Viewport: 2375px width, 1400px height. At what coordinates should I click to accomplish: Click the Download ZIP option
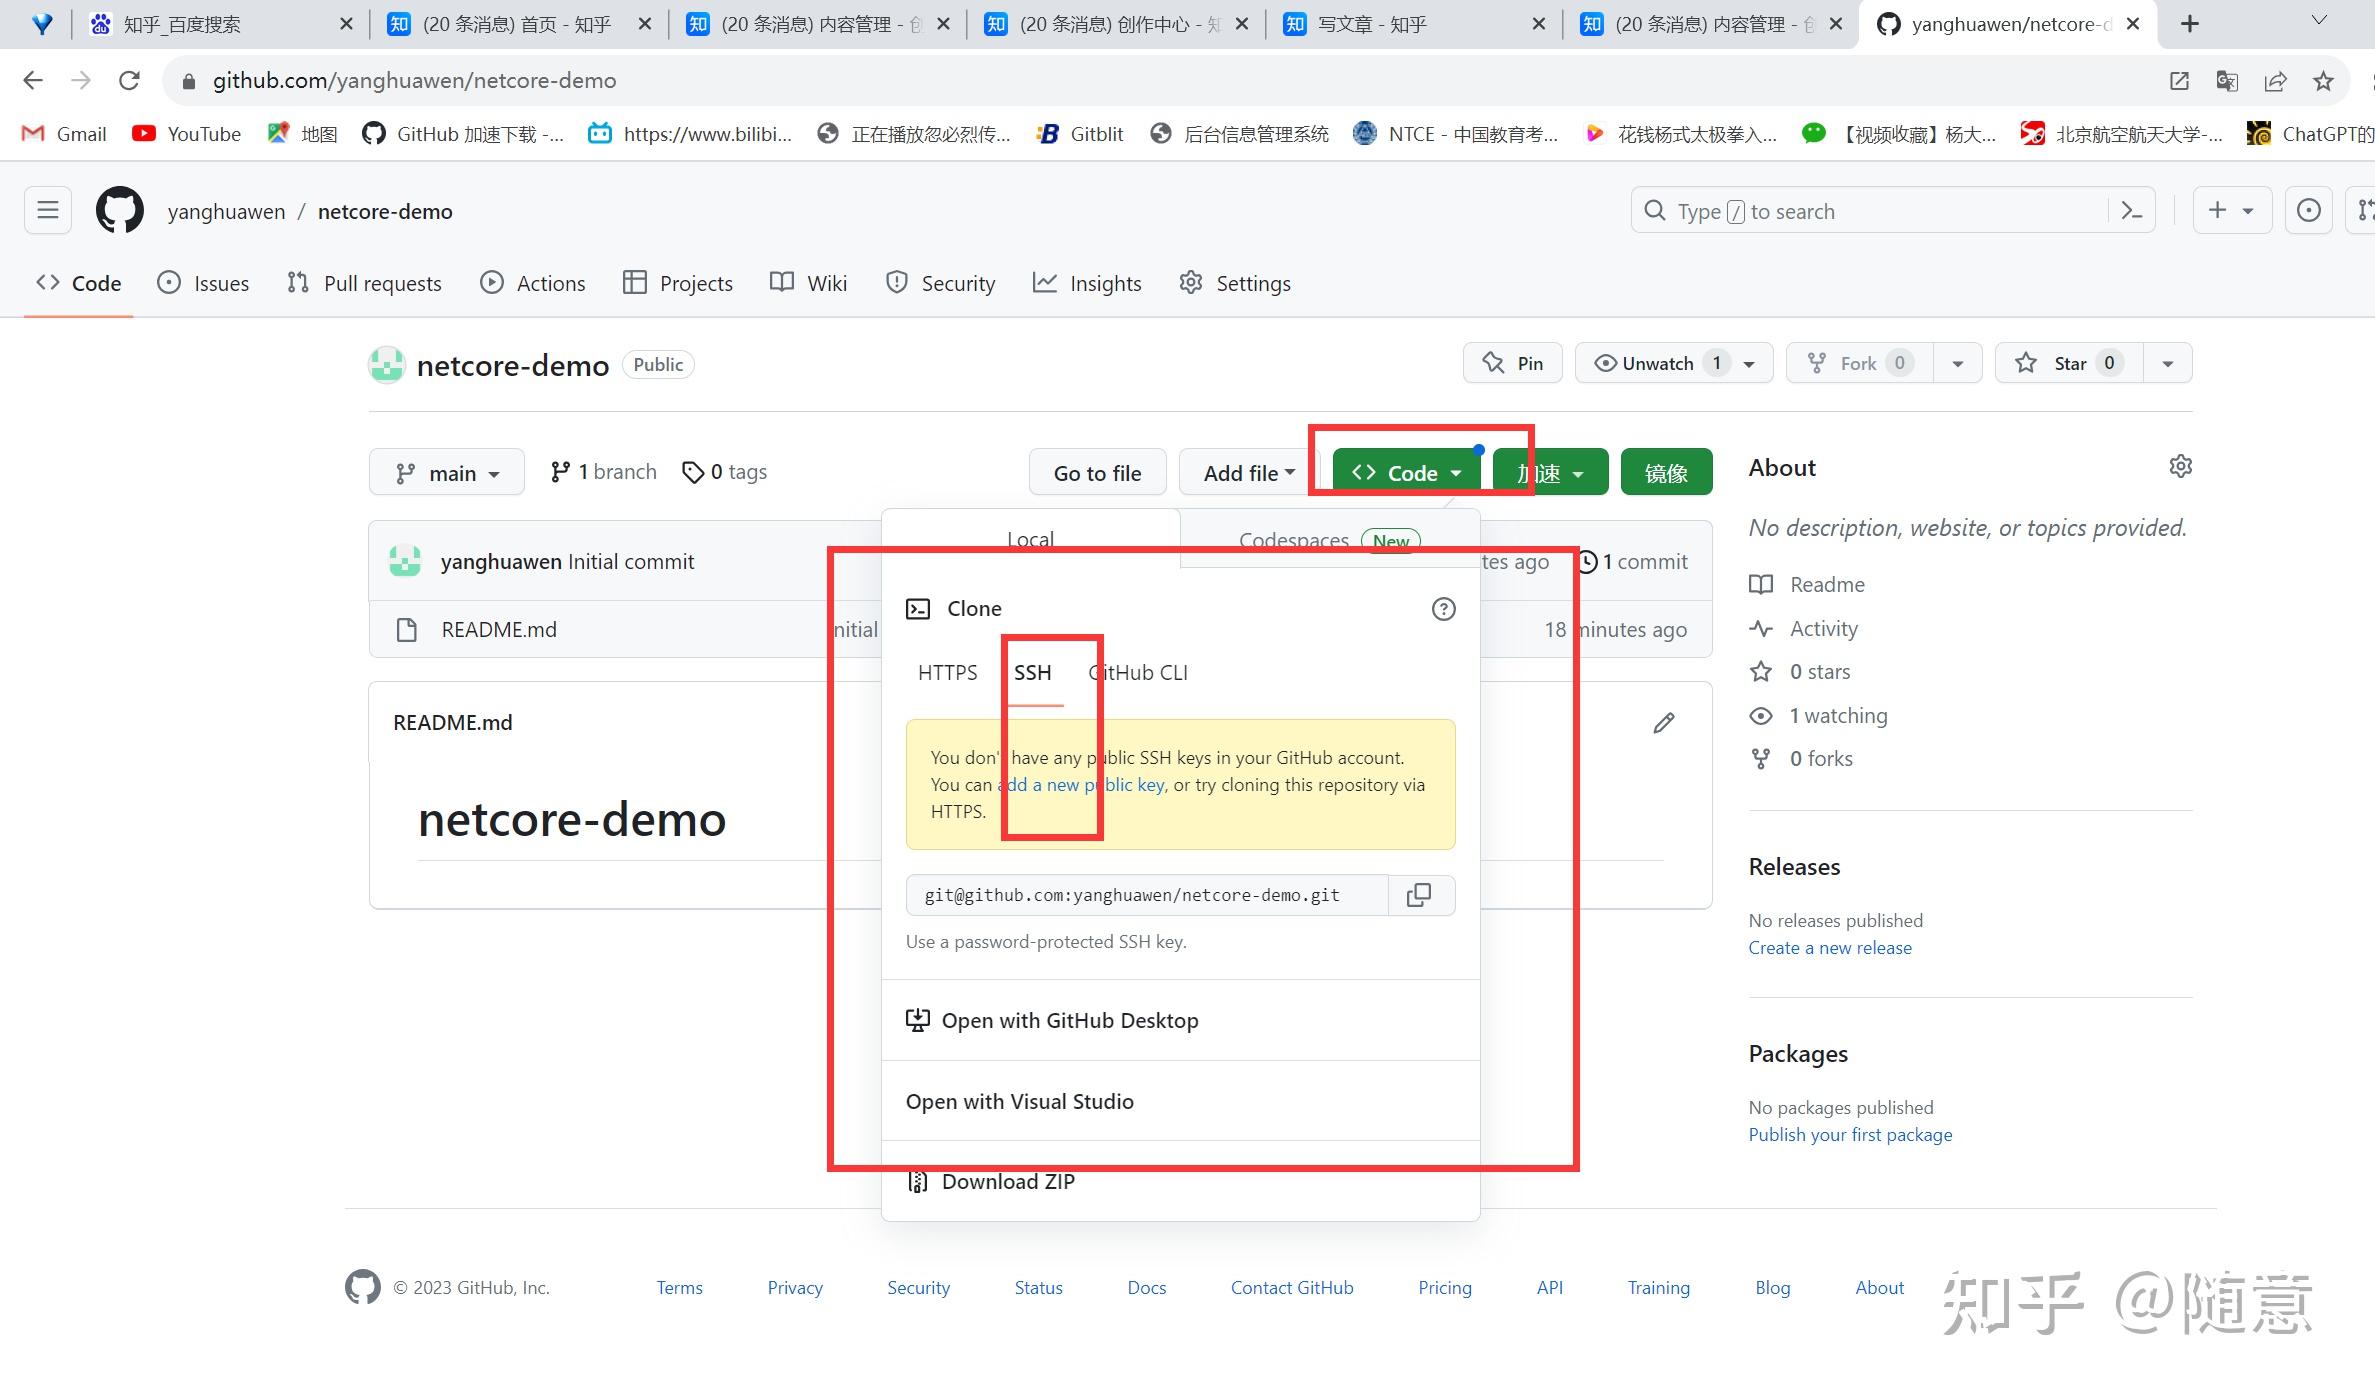point(1007,1181)
